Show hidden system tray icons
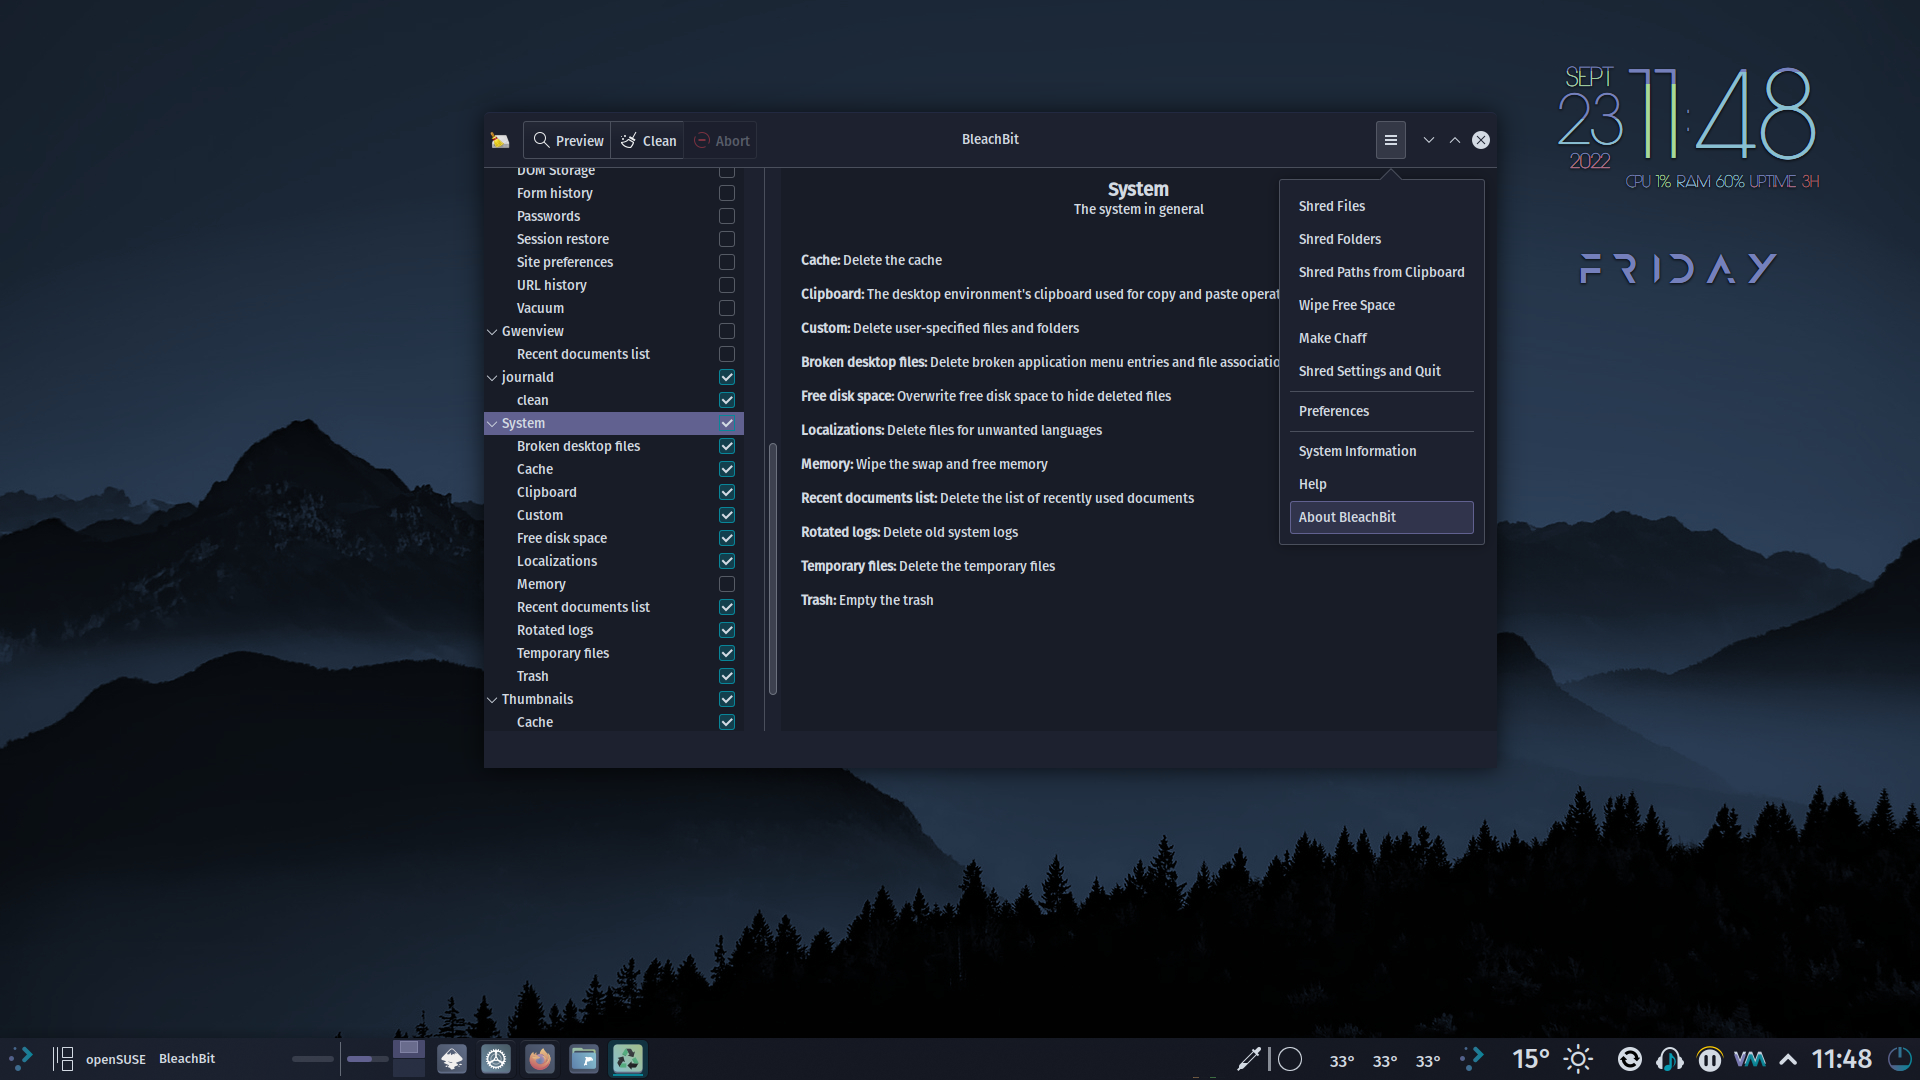The image size is (1920, 1080). [1788, 1059]
